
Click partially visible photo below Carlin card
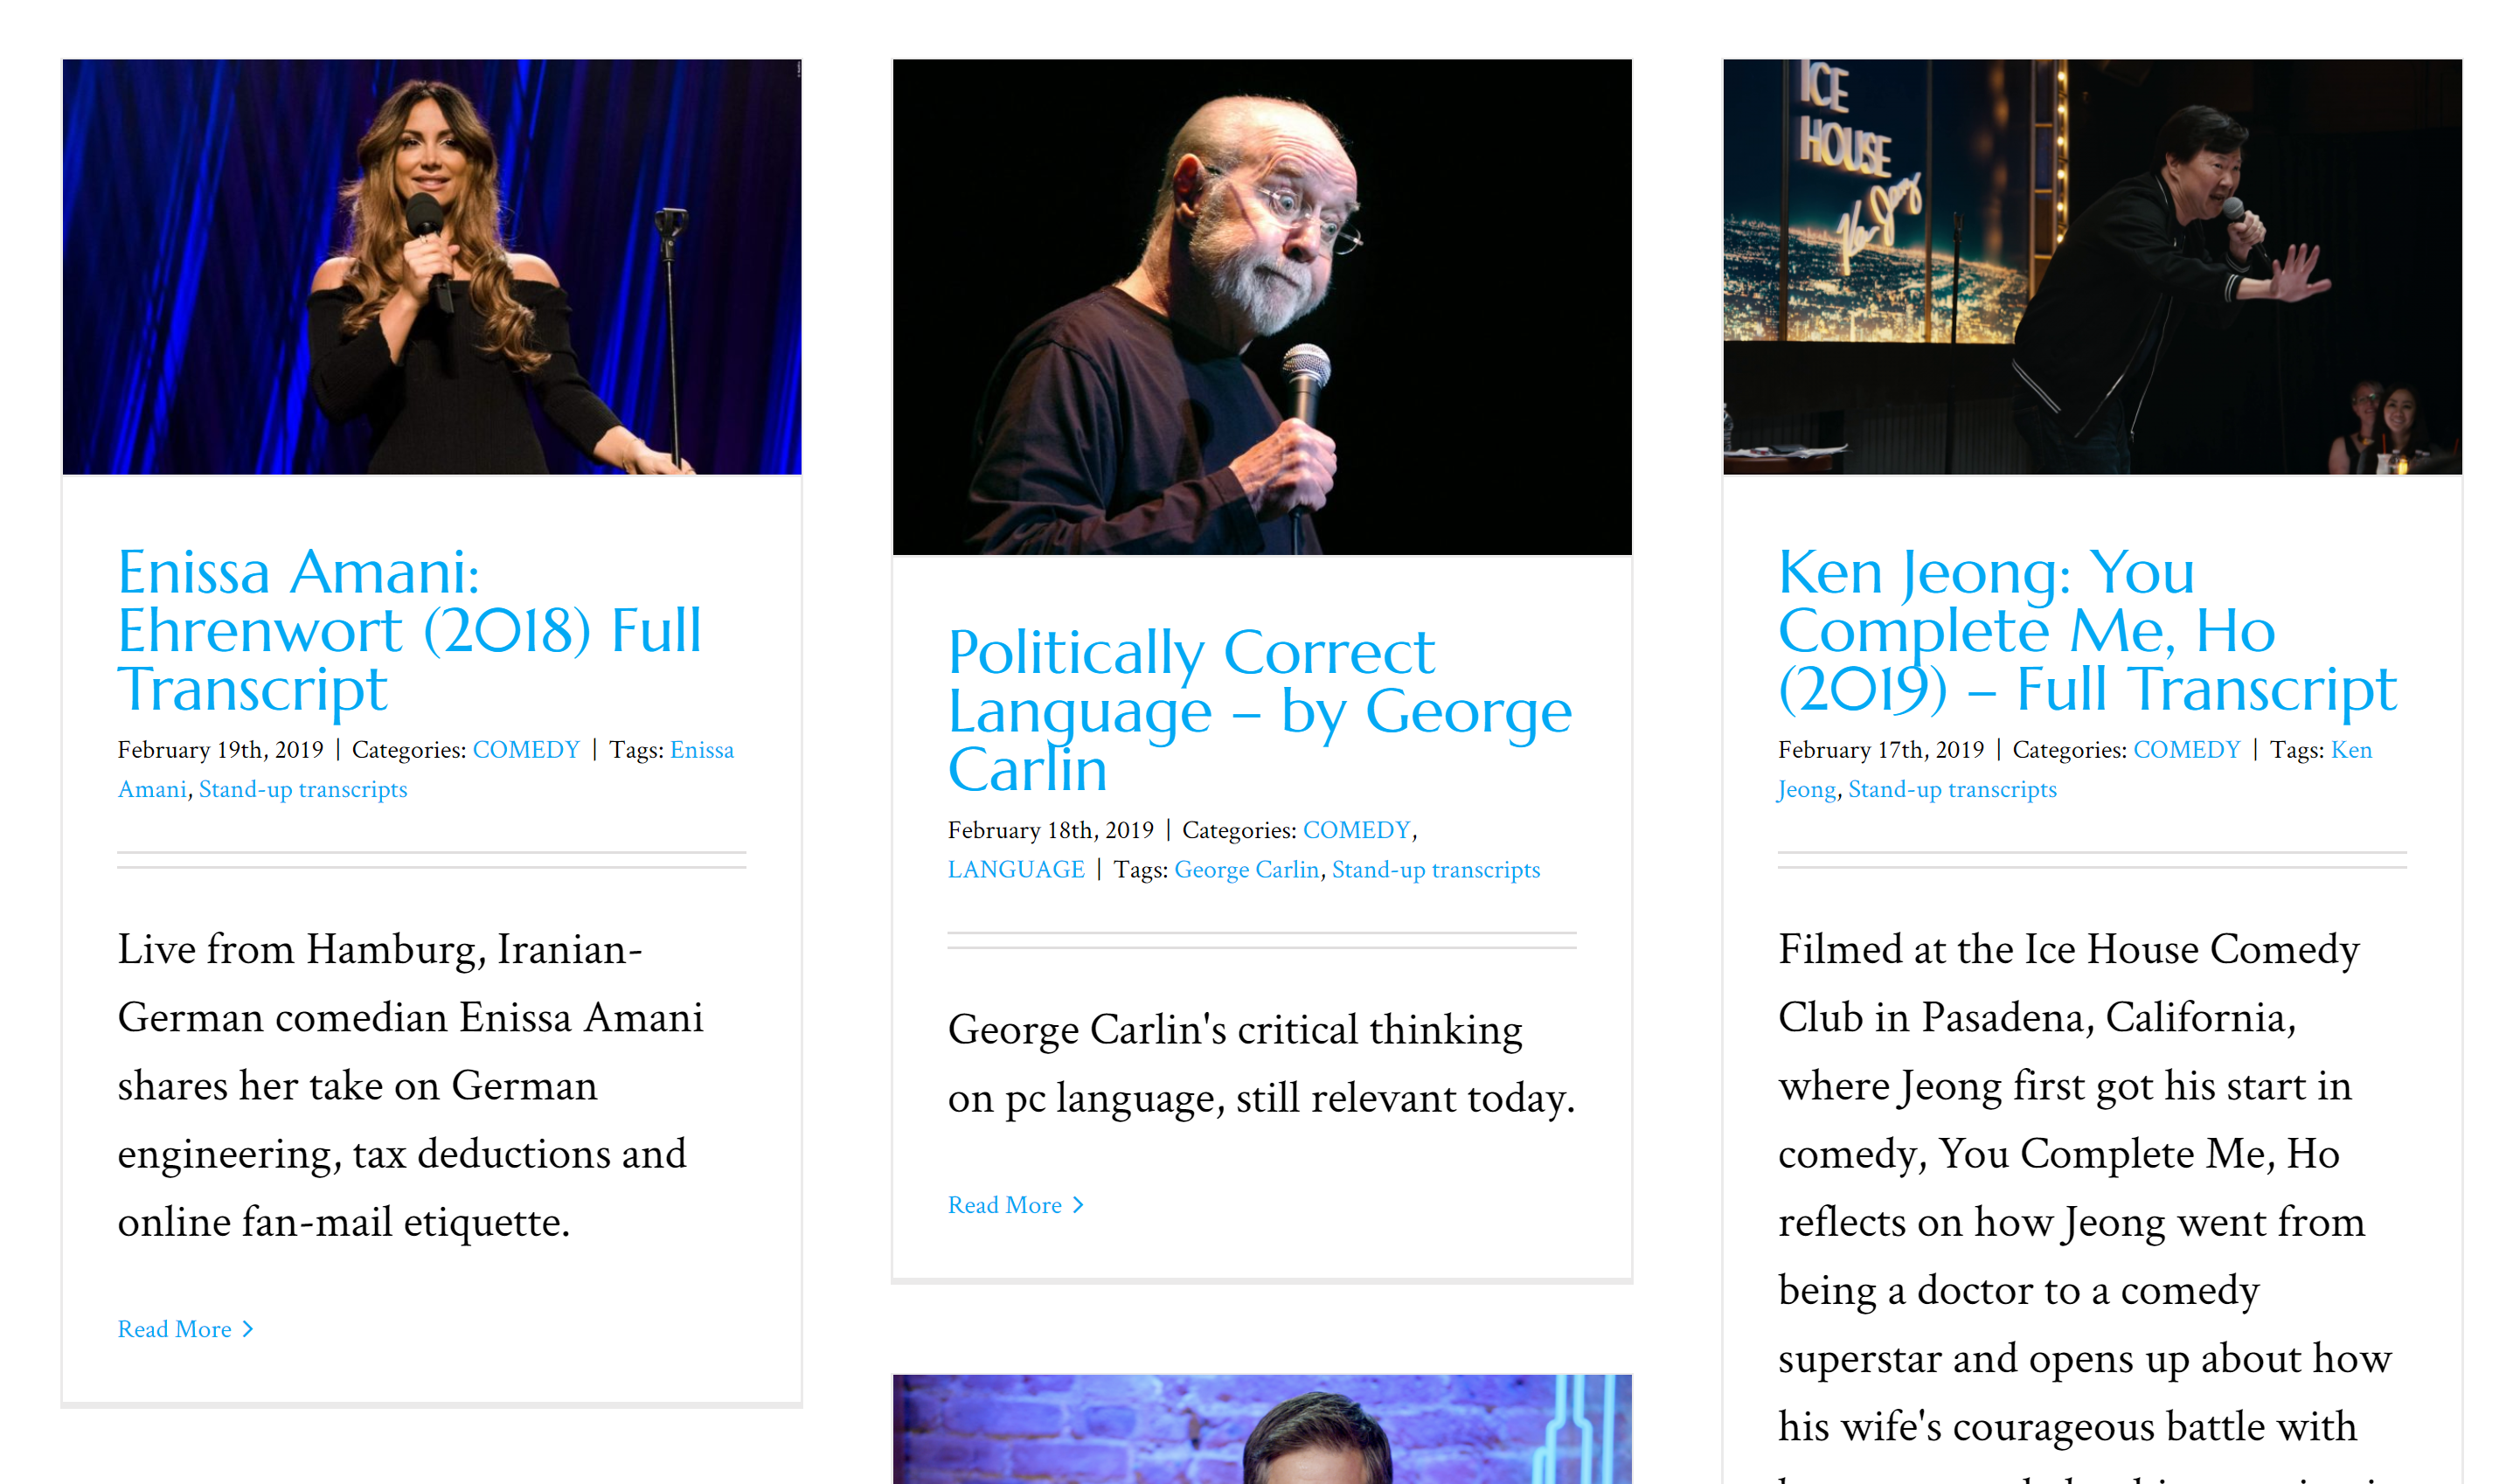click(1261, 1430)
